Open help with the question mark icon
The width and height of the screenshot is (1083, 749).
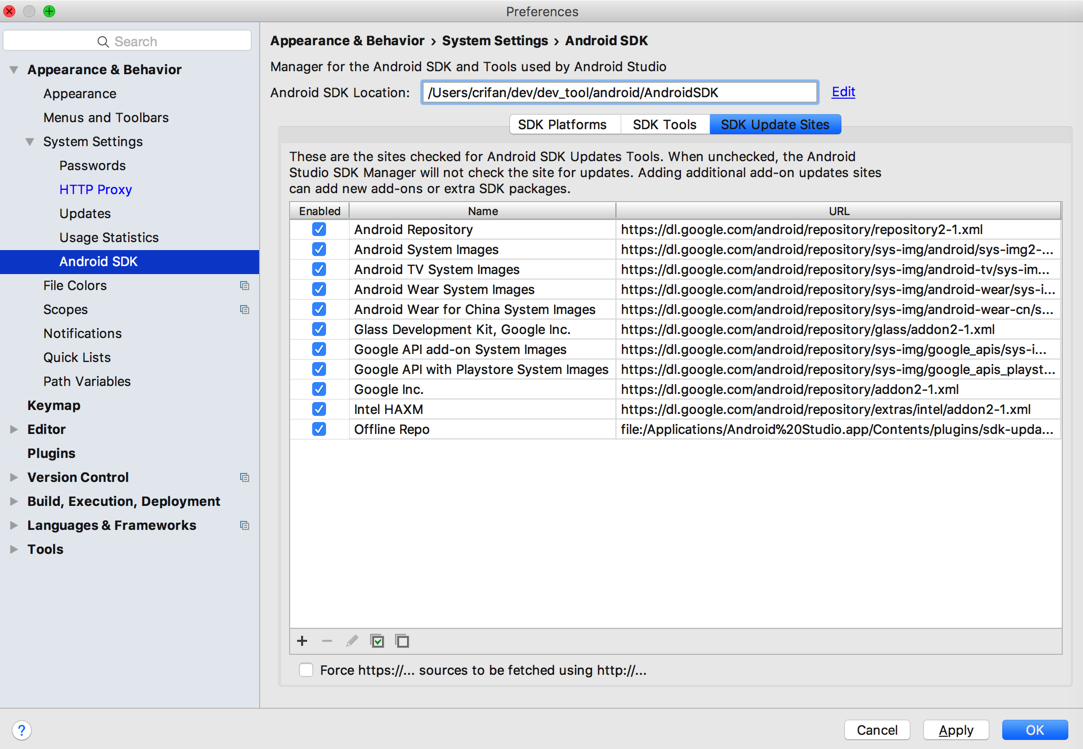(x=21, y=730)
